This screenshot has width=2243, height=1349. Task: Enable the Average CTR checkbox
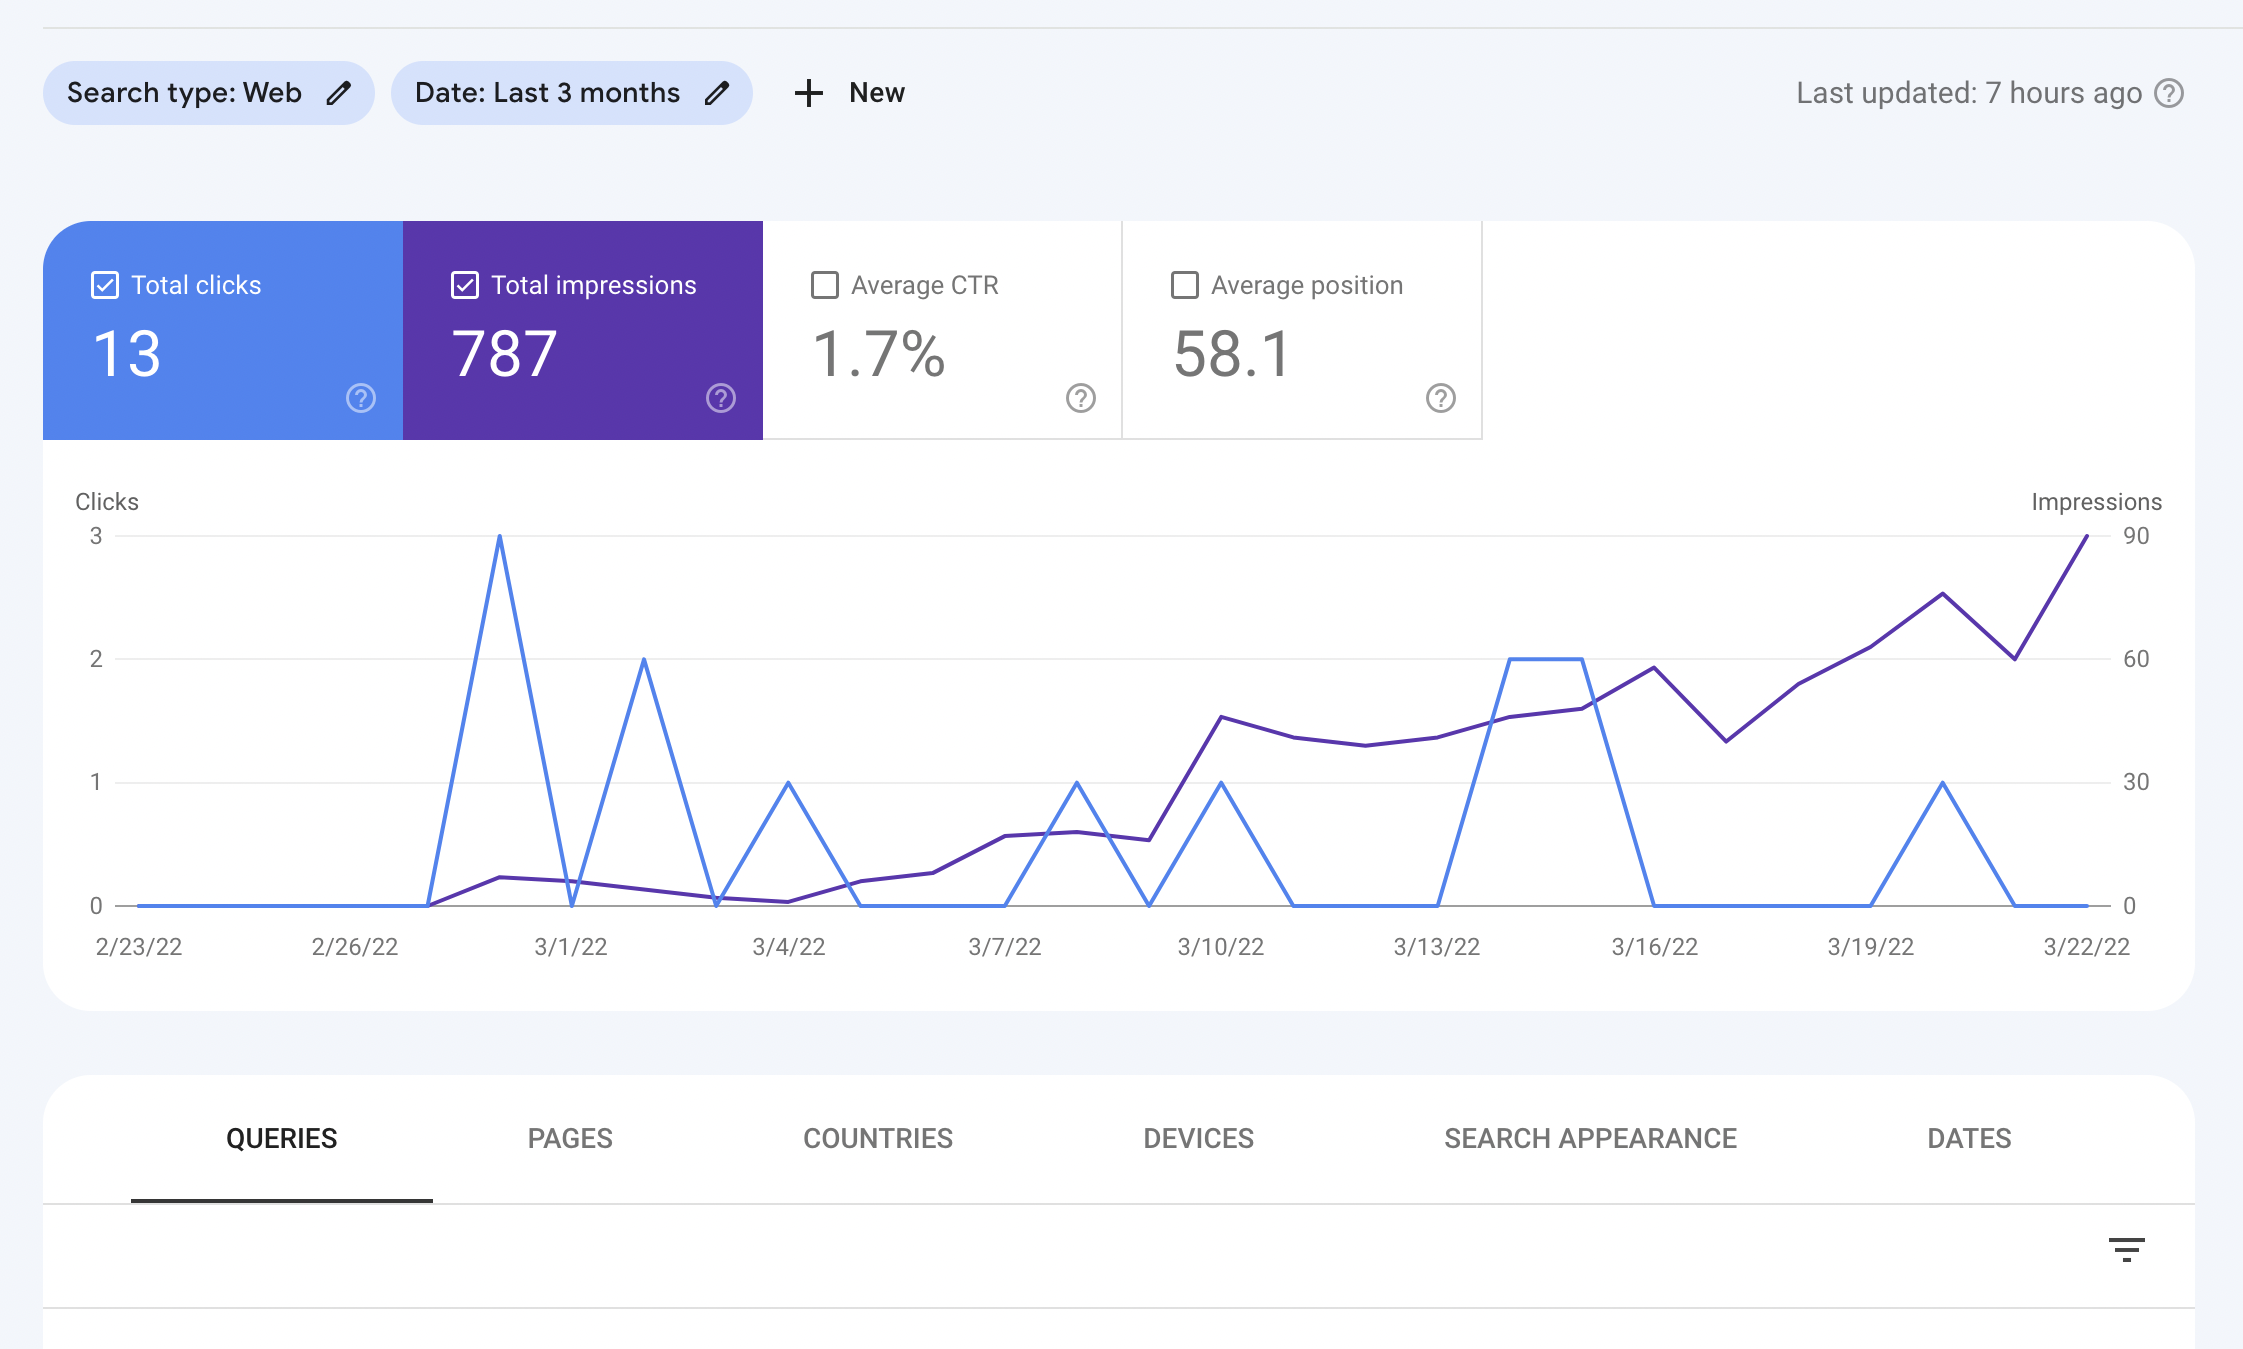point(825,285)
